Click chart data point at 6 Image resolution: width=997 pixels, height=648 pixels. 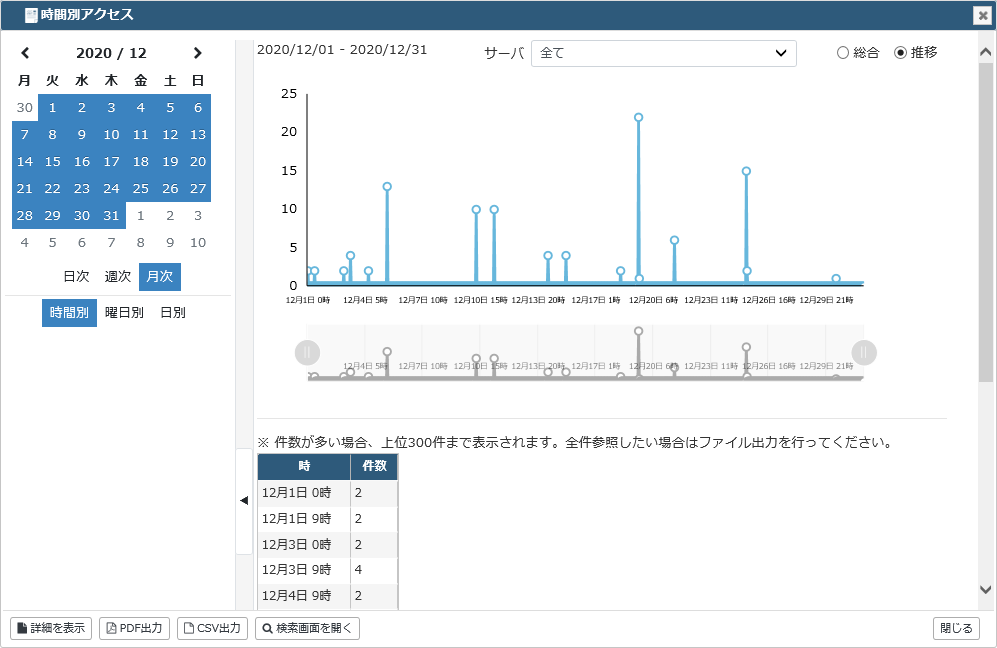coord(675,240)
